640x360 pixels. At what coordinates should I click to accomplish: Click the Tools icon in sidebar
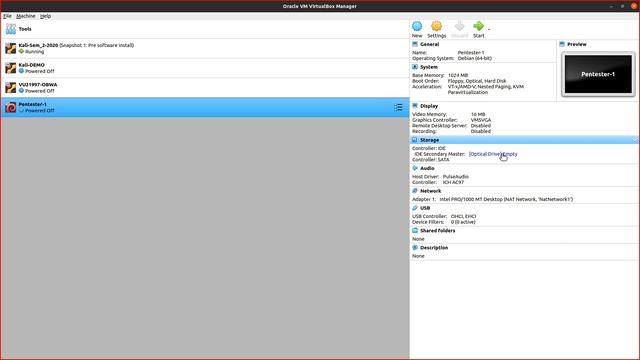pyautogui.click(x=11, y=29)
